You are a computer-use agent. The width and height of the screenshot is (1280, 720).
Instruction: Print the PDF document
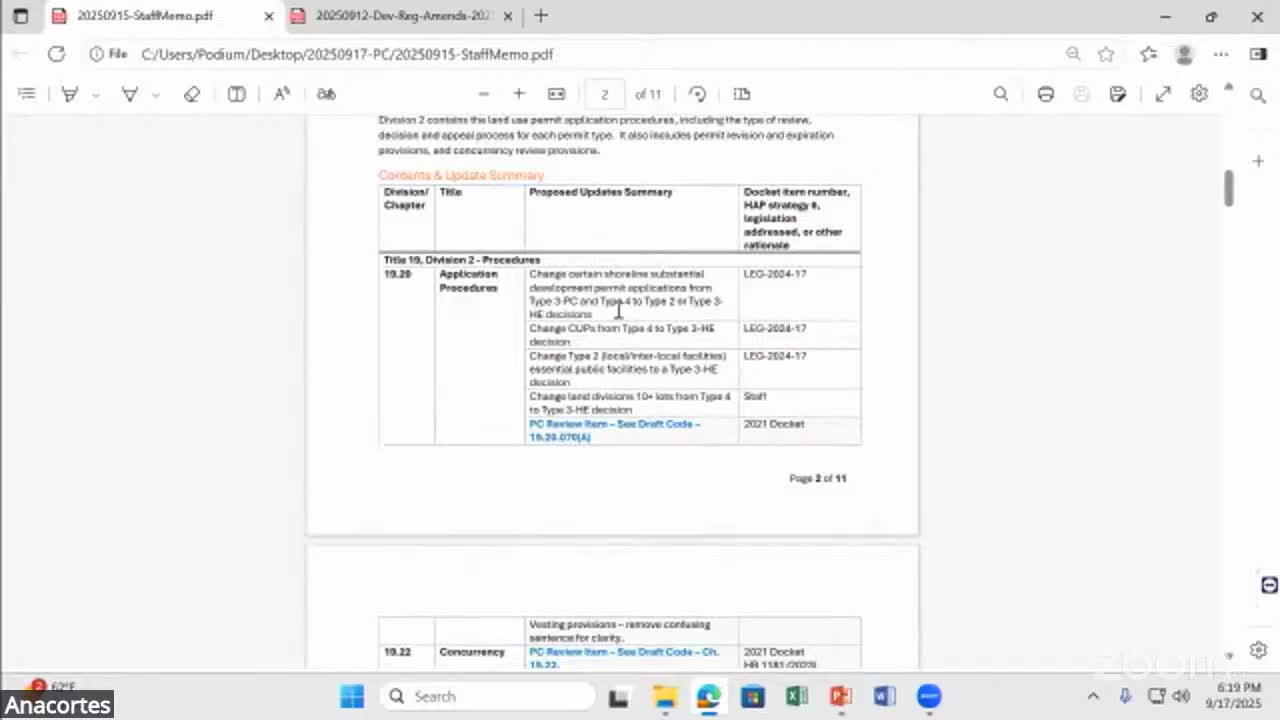coord(1046,94)
